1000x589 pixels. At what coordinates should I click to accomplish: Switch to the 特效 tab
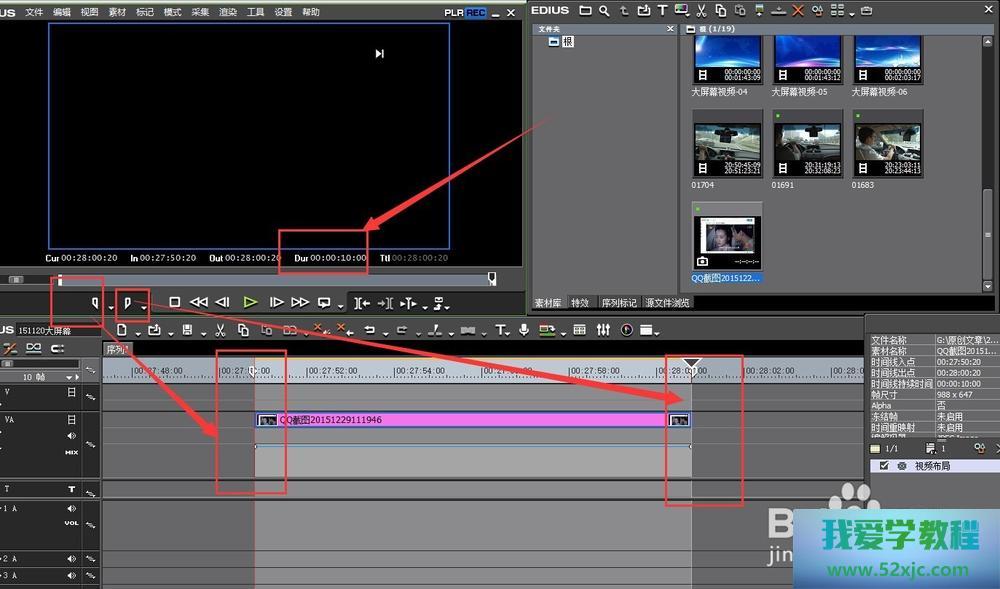(580, 302)
